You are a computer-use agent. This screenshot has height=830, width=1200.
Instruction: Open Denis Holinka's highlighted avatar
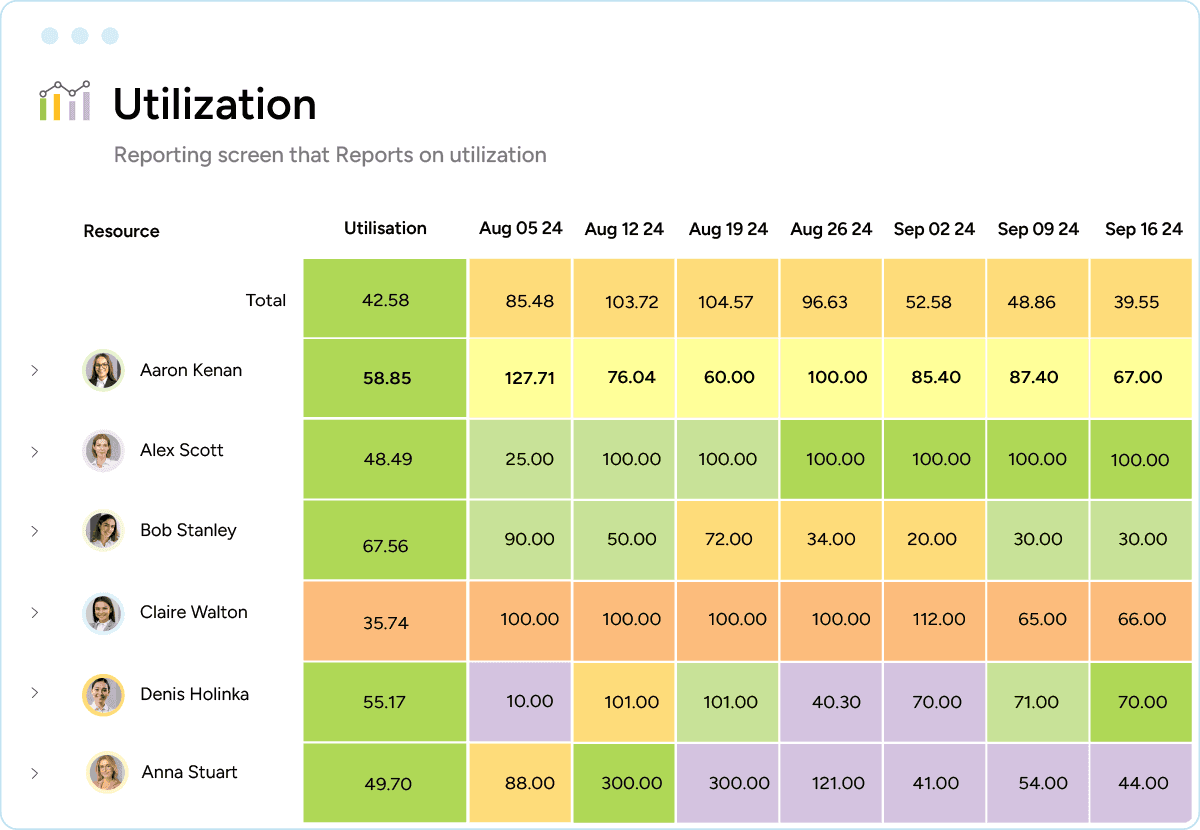[x=103, y=694]
